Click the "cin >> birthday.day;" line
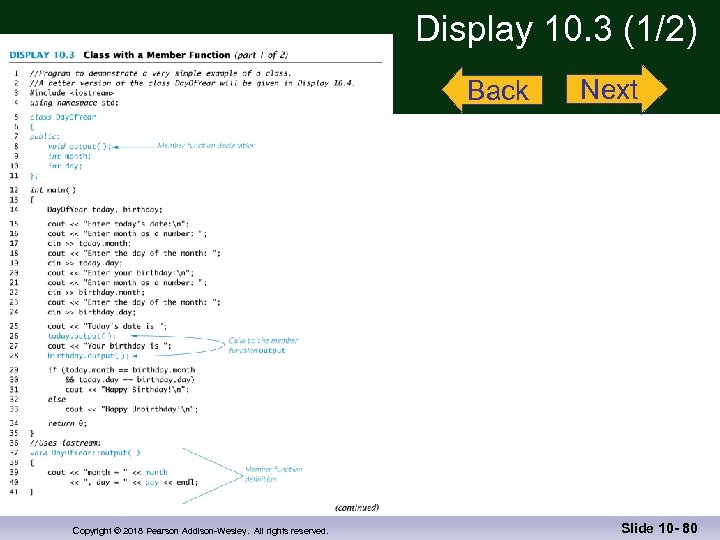The height and width of the screenshot is (540, 720). pyautogui.click(x=91, y=312)
